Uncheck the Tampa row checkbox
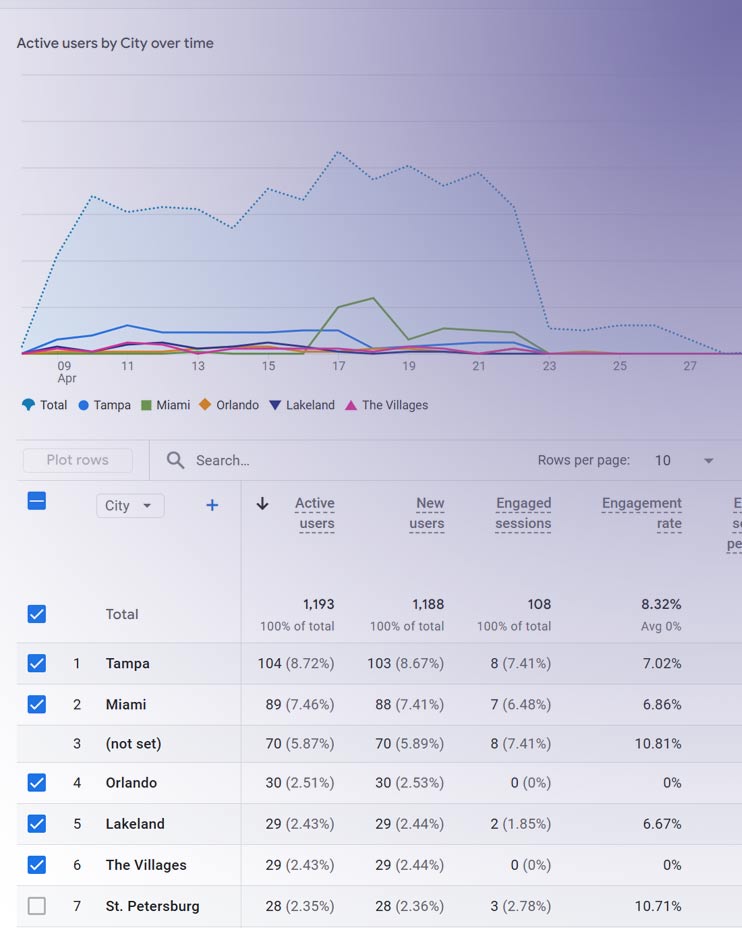 point(37,663)
